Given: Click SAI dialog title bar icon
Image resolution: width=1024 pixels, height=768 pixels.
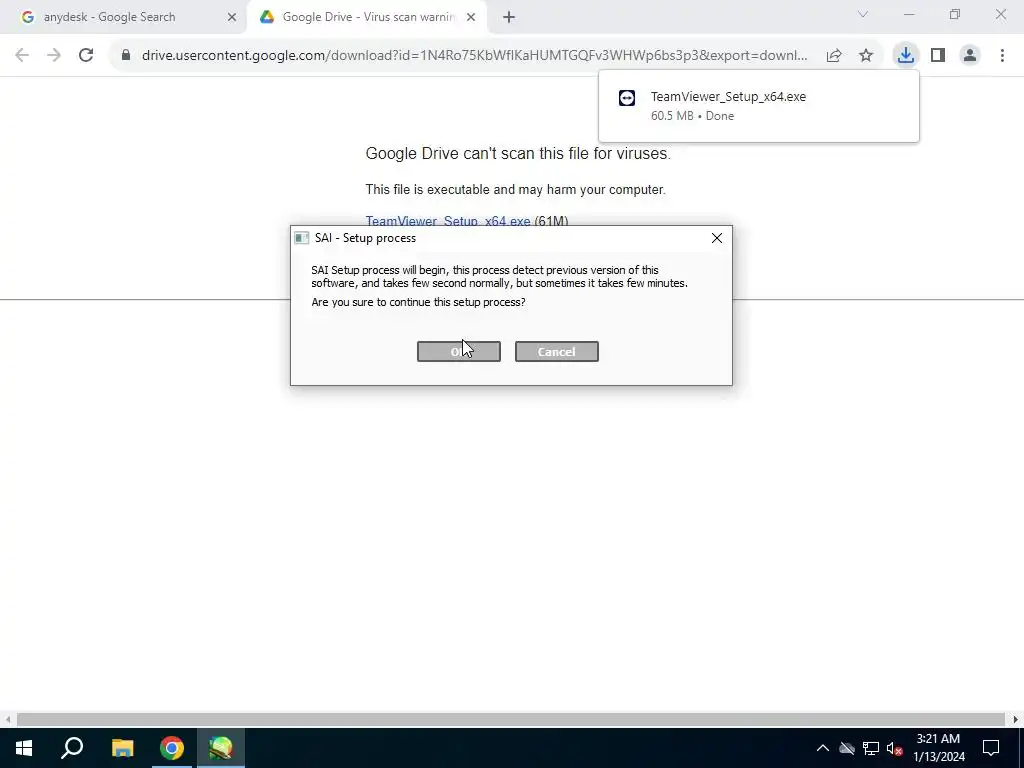Looking at the screenshot, I should tap(302, 238).
